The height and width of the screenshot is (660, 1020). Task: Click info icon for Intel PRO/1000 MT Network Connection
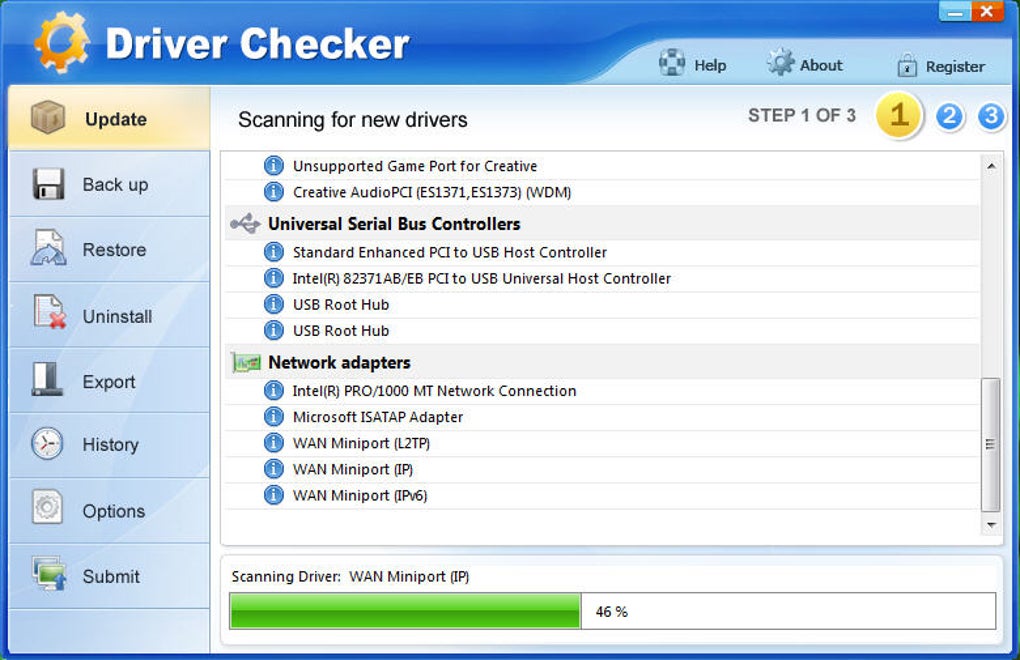pos(274,390)
